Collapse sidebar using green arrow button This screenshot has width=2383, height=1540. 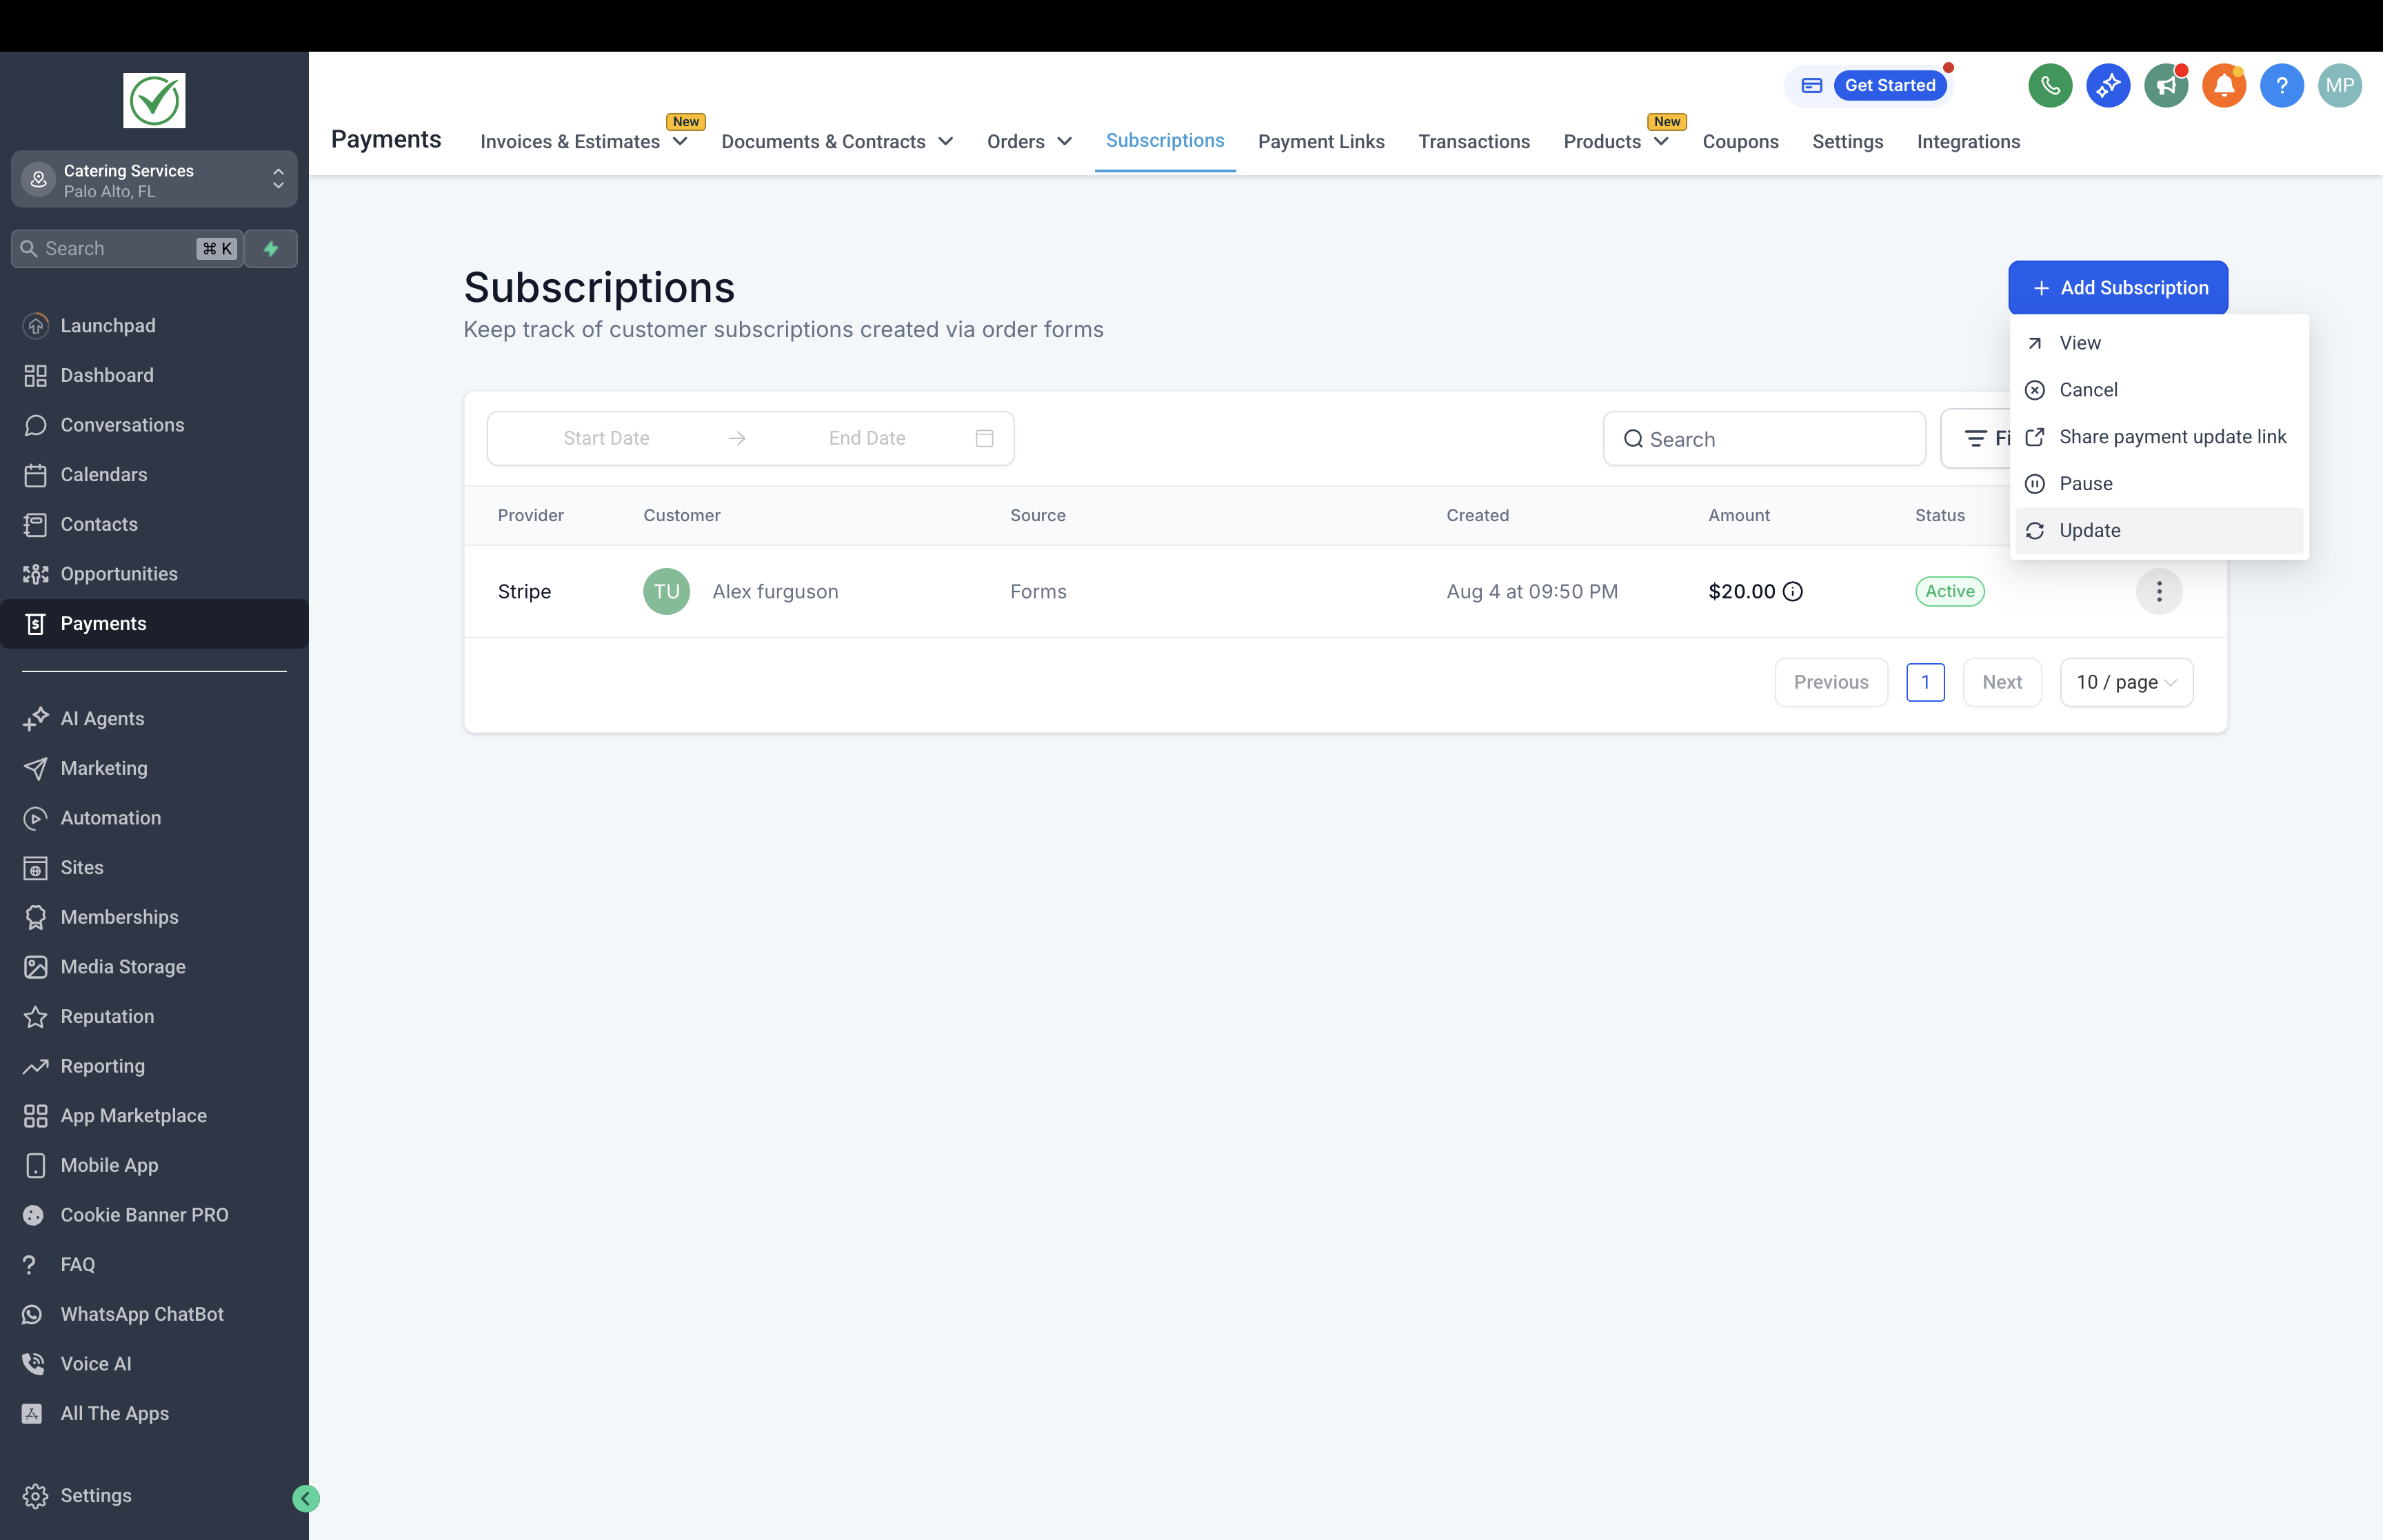(x=306, y=1498)
